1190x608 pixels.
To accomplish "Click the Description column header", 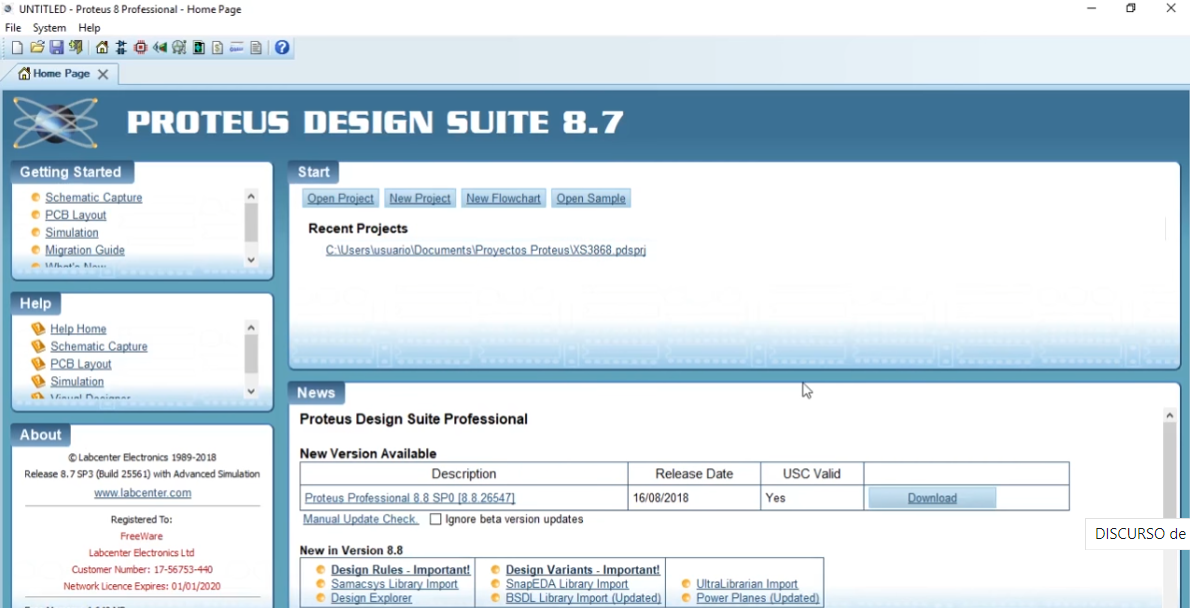I will [464, 474].
